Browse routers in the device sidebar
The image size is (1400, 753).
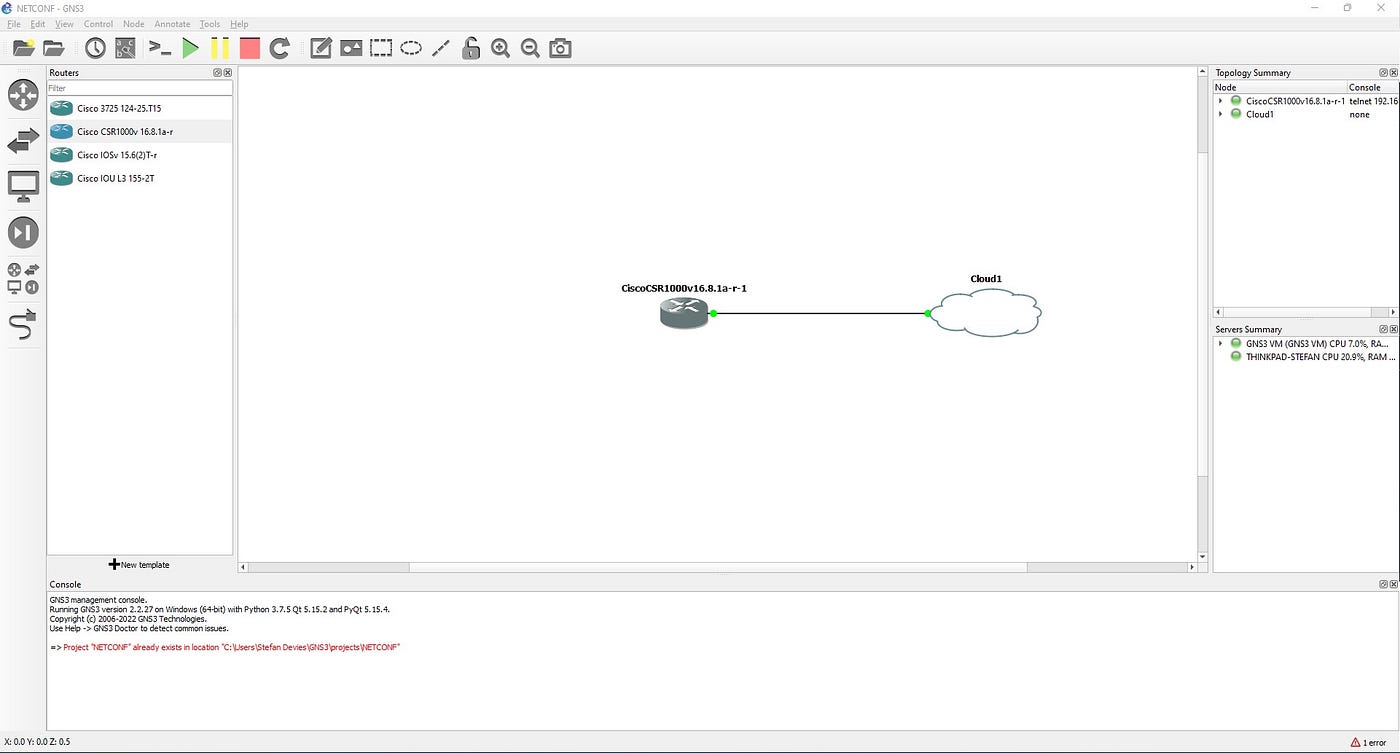(x=23, y=95)
